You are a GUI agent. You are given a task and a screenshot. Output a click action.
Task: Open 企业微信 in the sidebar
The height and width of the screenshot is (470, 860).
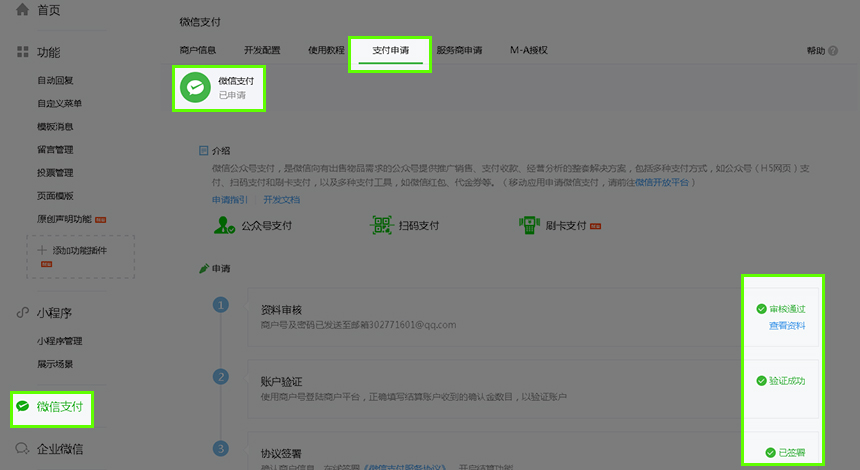[x=60, y=449]
